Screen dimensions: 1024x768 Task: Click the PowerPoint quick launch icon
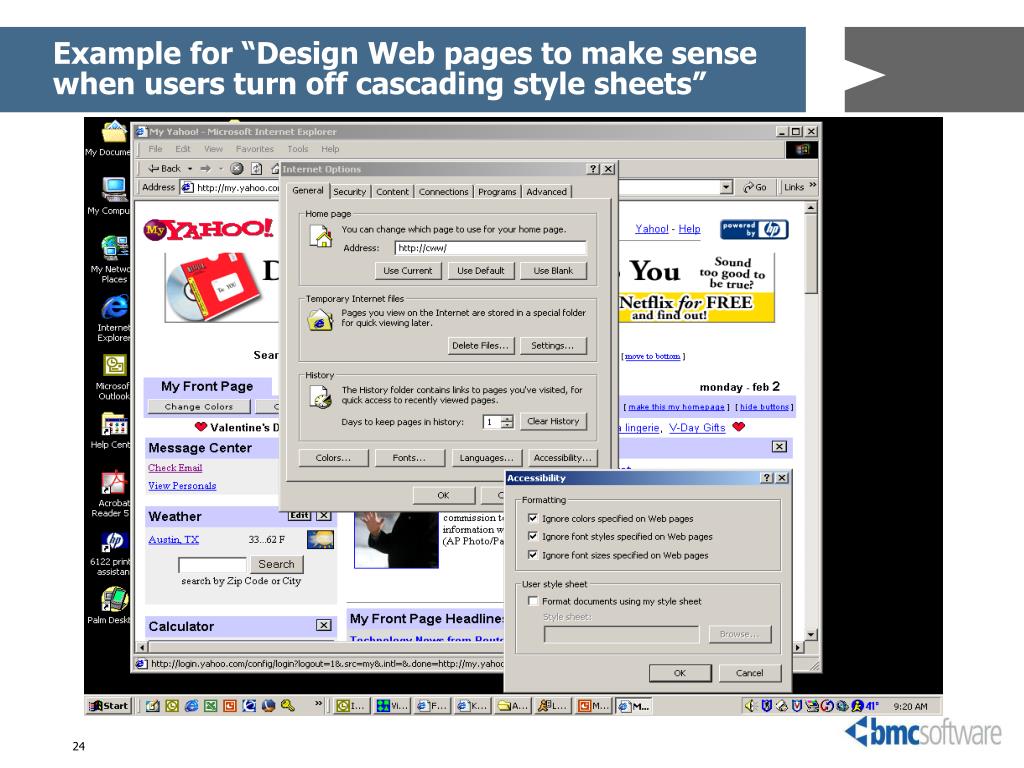(x=230, y=706)
